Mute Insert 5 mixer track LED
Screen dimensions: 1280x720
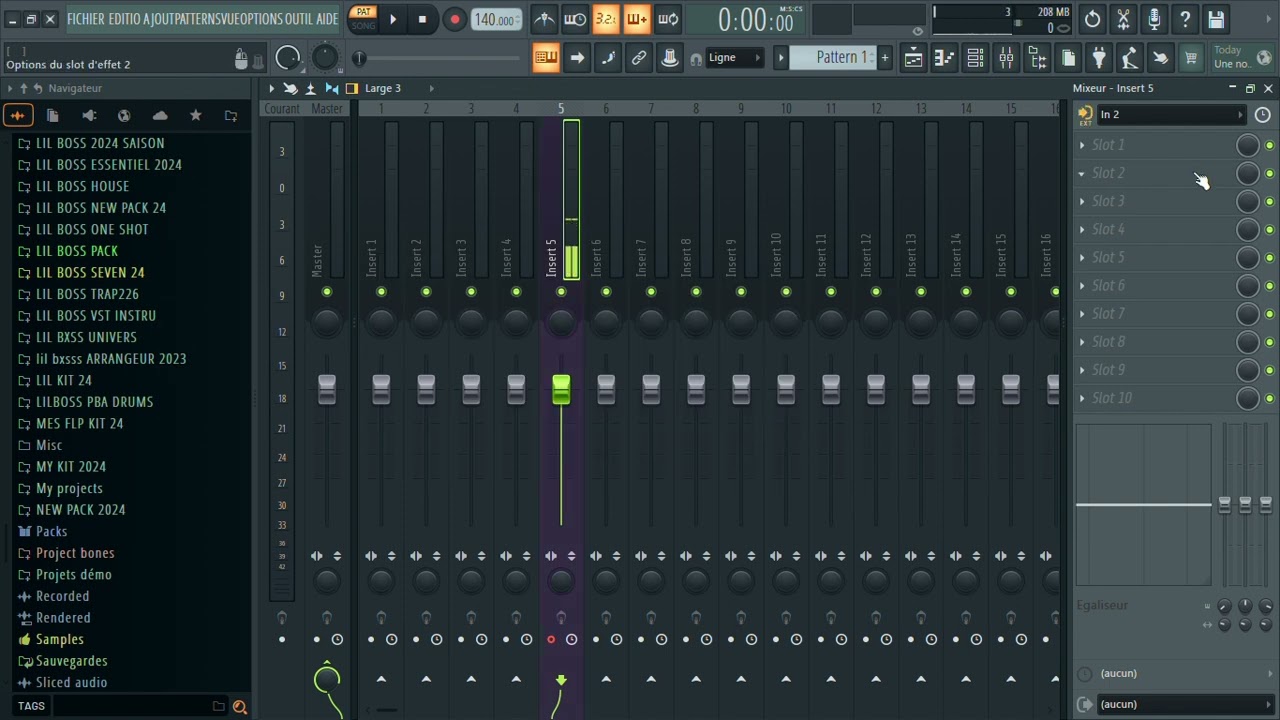point(561,292)
